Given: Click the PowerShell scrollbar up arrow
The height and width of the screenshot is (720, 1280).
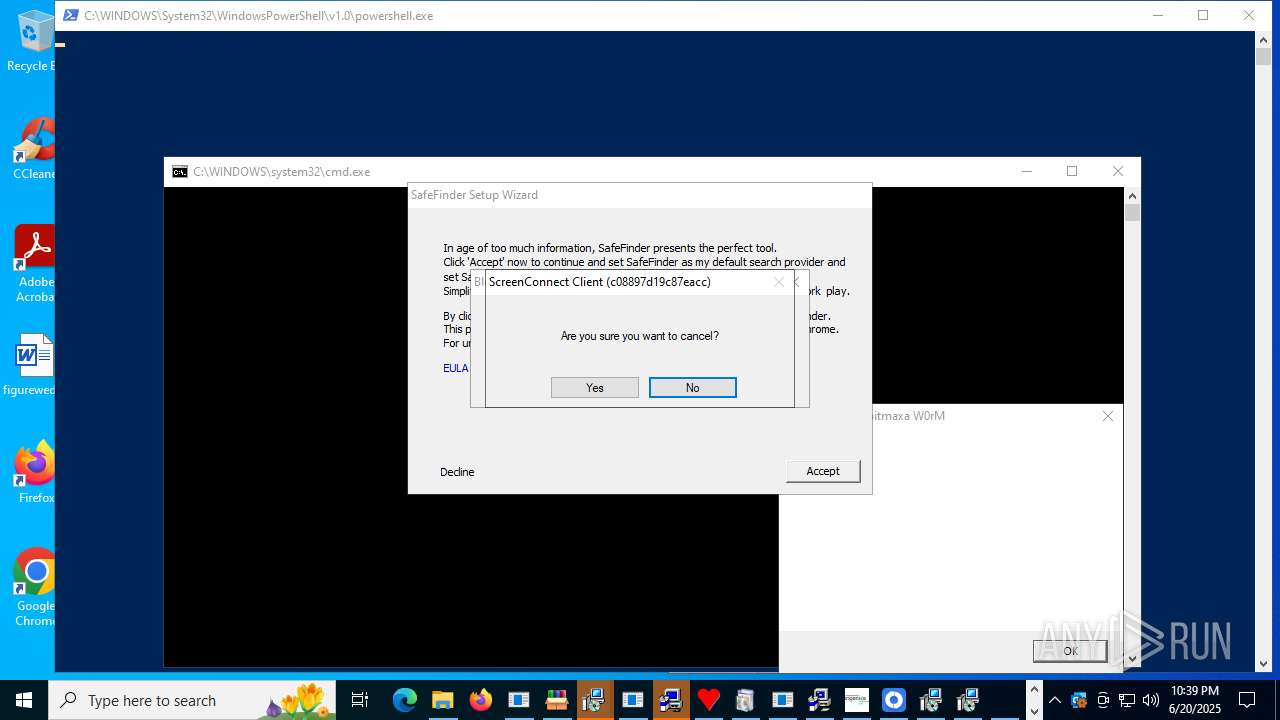Looking at the screenshot, I should 1264,39.
